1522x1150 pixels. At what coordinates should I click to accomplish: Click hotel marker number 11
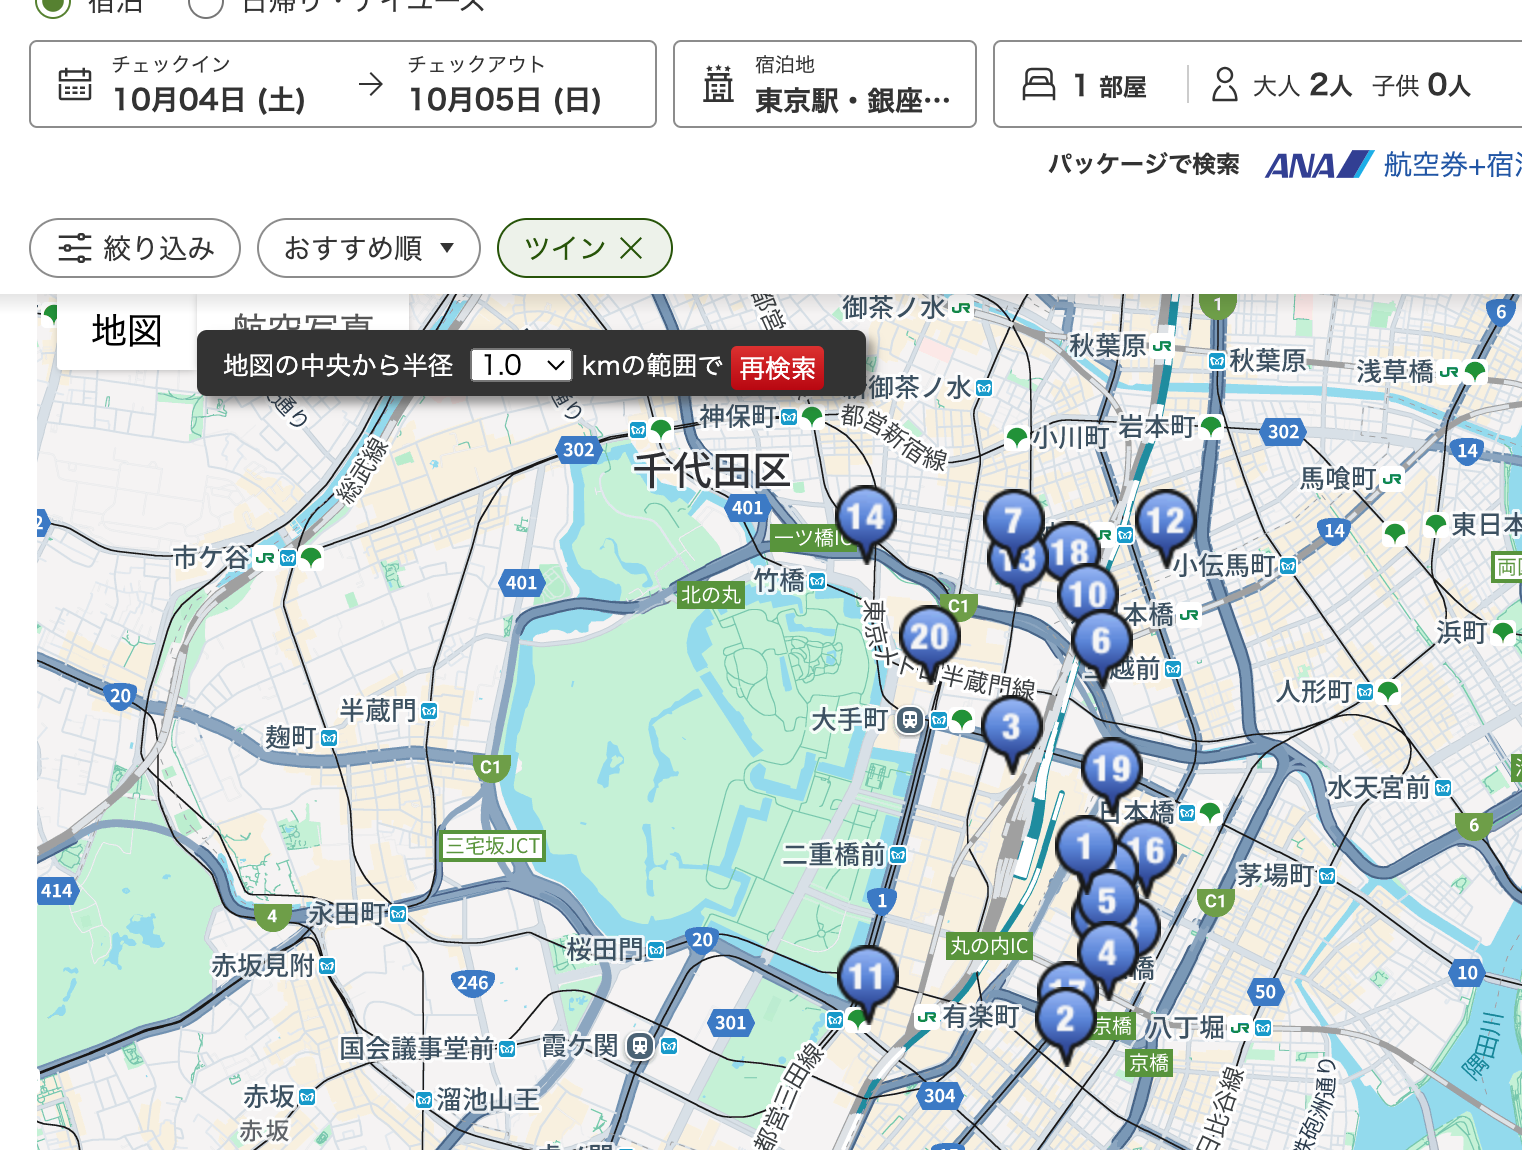(866, 976)
